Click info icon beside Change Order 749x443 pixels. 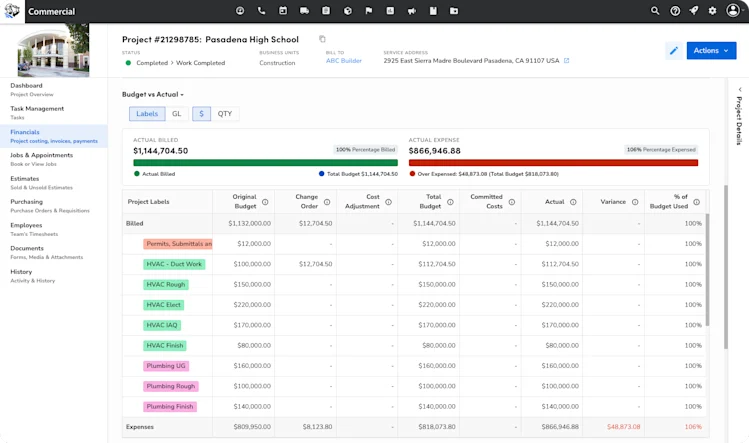(327, 202)
